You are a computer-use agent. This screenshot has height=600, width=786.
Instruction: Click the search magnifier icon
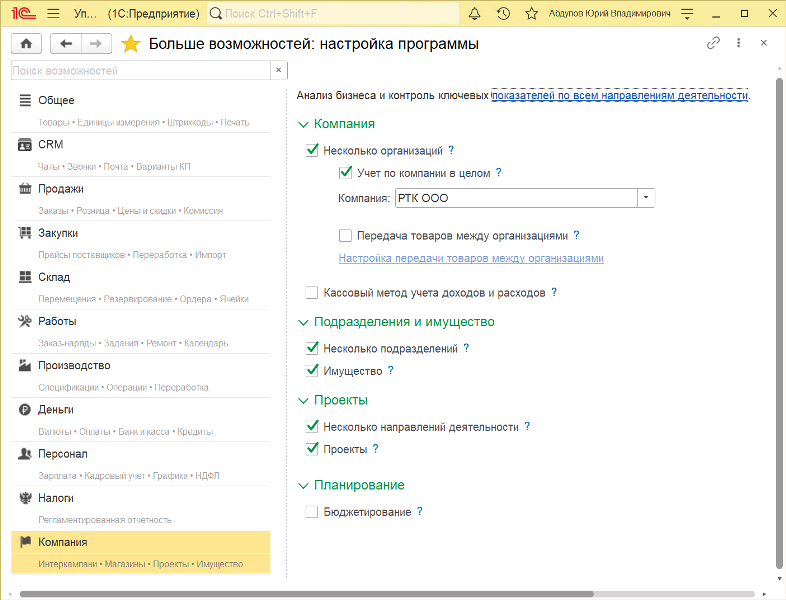click(216, 14)
